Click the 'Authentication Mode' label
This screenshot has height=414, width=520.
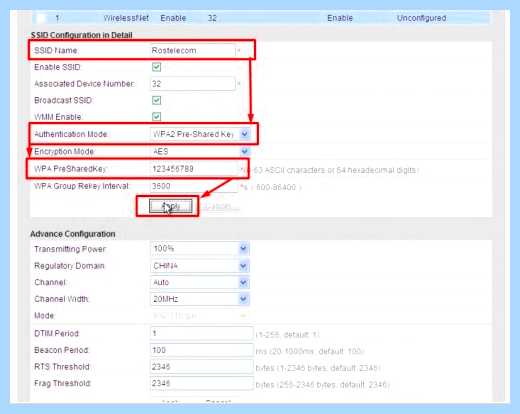tap(71, 134)
